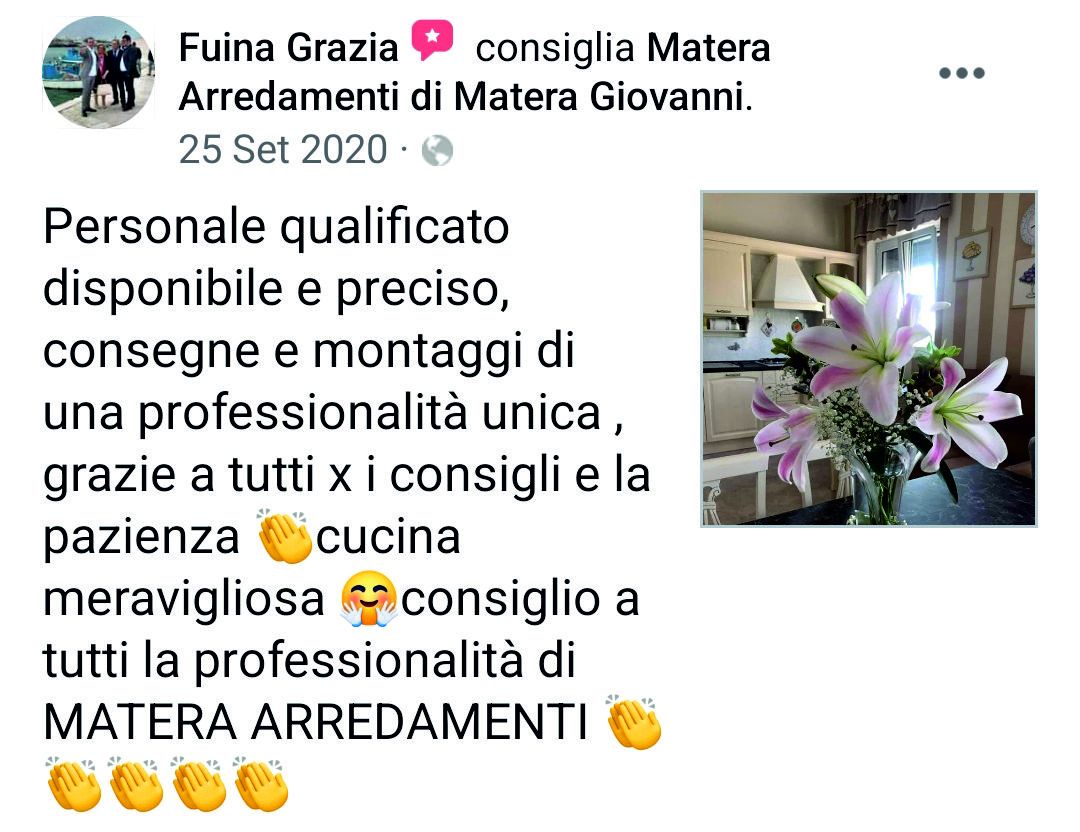Click the Fuina Grazia name link
1080x832 pixels.
click(289, 48)
